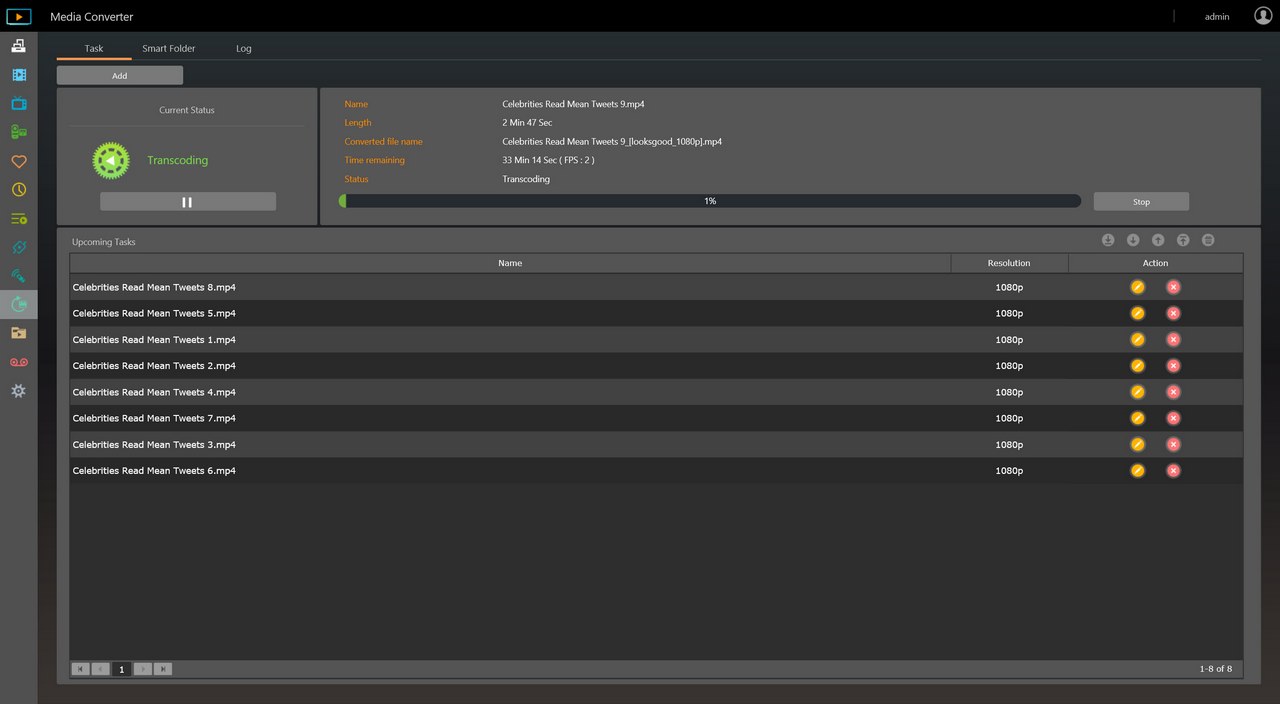Stop the current transcoding task
This screenshot has height=704, width=1280.
tap(1141, 201)
